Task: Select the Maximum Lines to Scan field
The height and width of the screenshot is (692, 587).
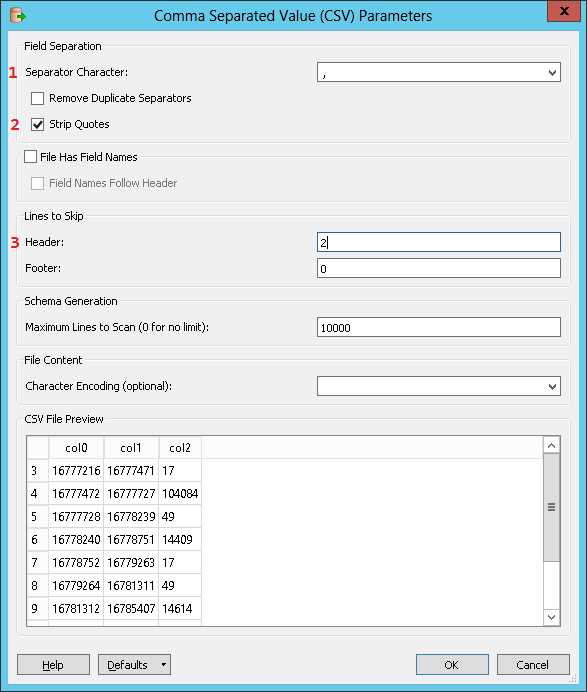Action: [439, 327]
